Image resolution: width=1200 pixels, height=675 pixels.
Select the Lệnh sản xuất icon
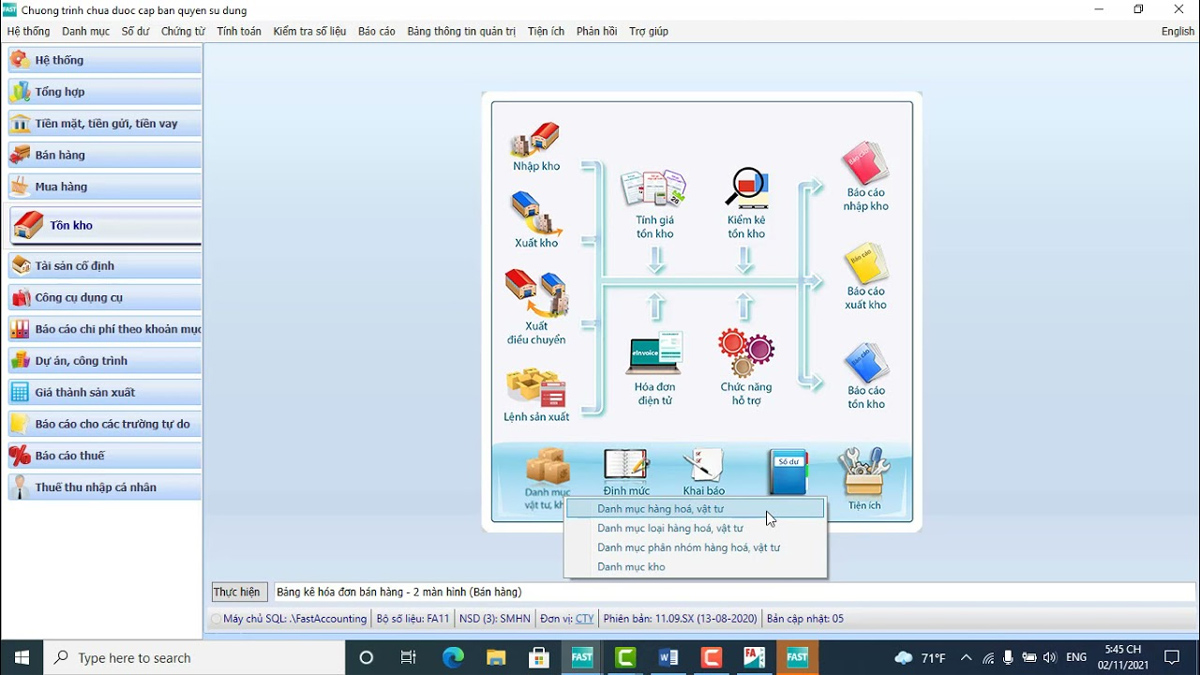[536, 388]
